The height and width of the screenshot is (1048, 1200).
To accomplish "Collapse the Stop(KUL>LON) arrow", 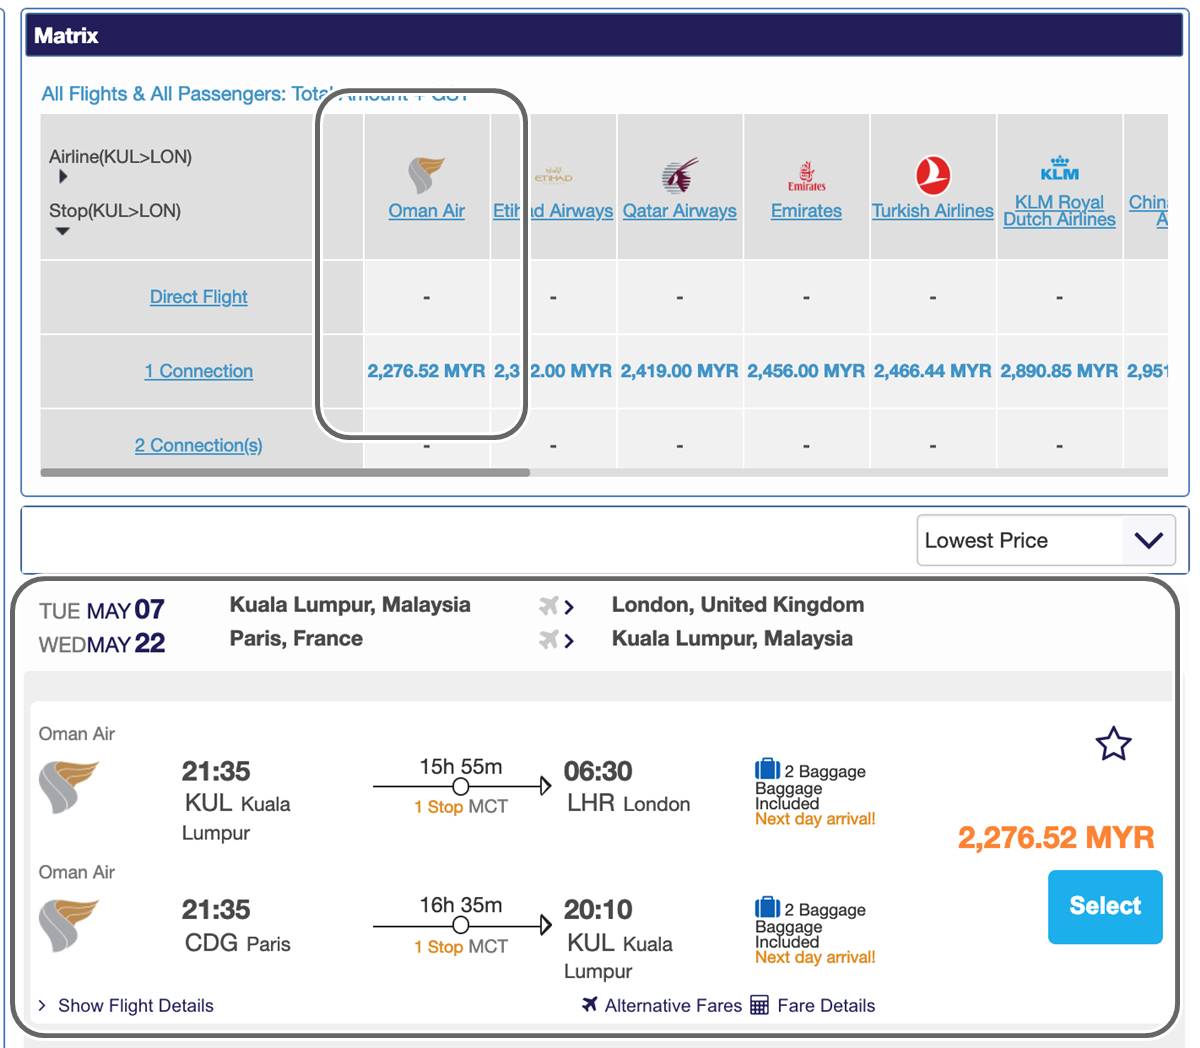I will tap(63, 231).
